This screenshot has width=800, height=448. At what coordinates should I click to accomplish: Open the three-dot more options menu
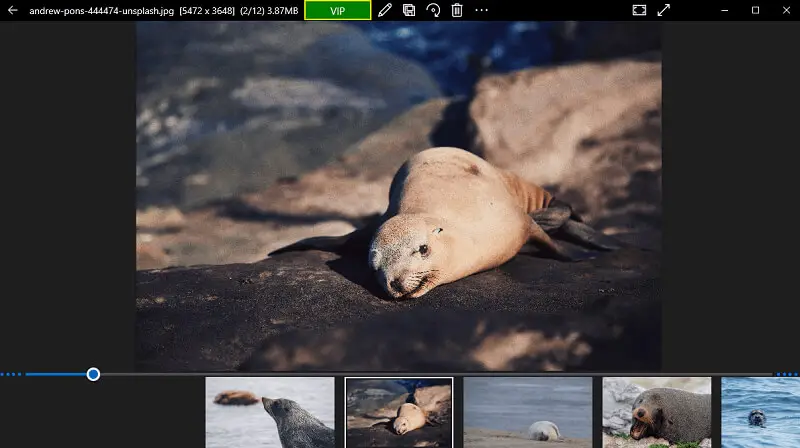(482, 10)
